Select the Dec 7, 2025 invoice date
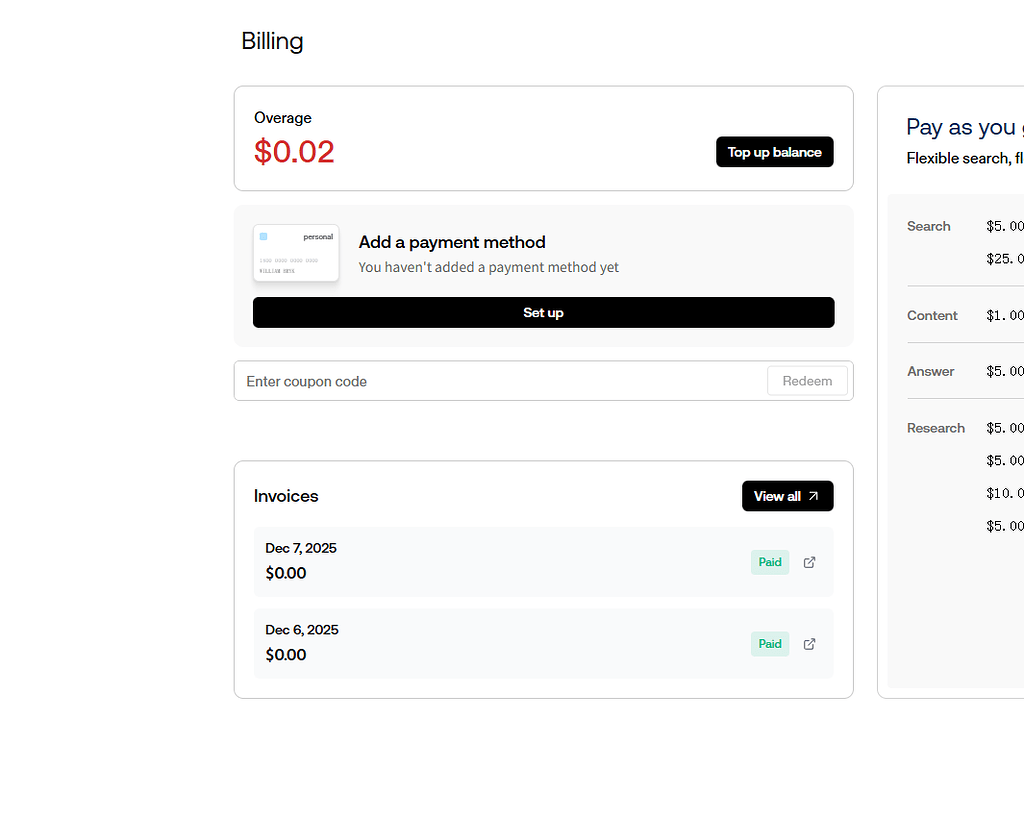Viewport: 1024px width, 818px height. 301,548
